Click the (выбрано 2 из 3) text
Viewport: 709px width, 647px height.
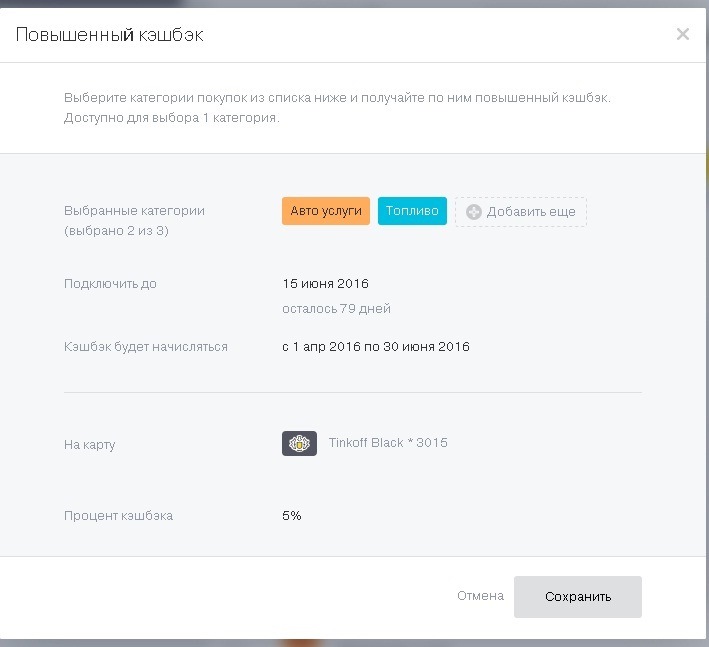[116, 231]
